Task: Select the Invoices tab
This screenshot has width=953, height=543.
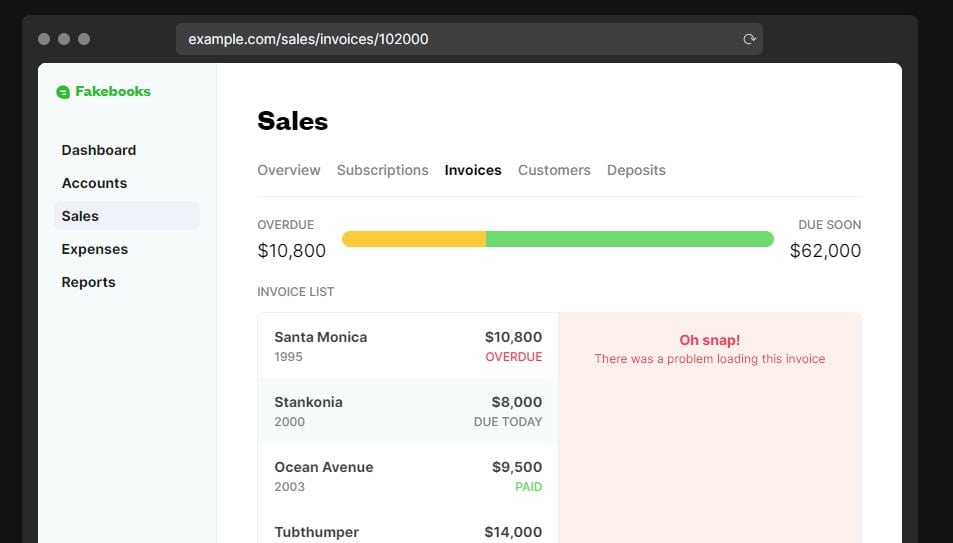Action: pos(473,170)
